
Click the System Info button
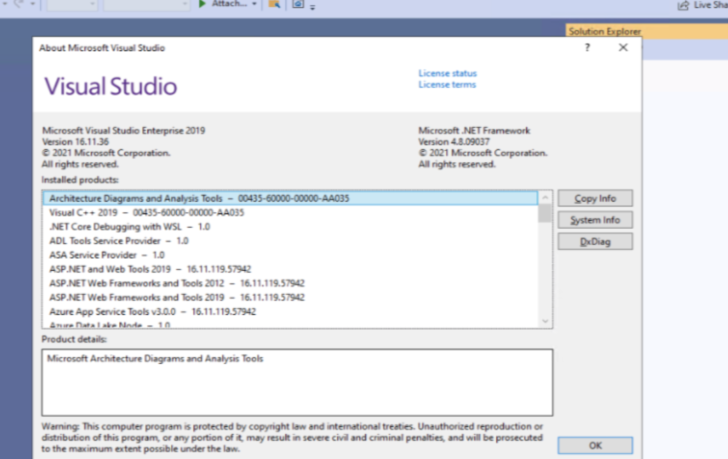595,220
